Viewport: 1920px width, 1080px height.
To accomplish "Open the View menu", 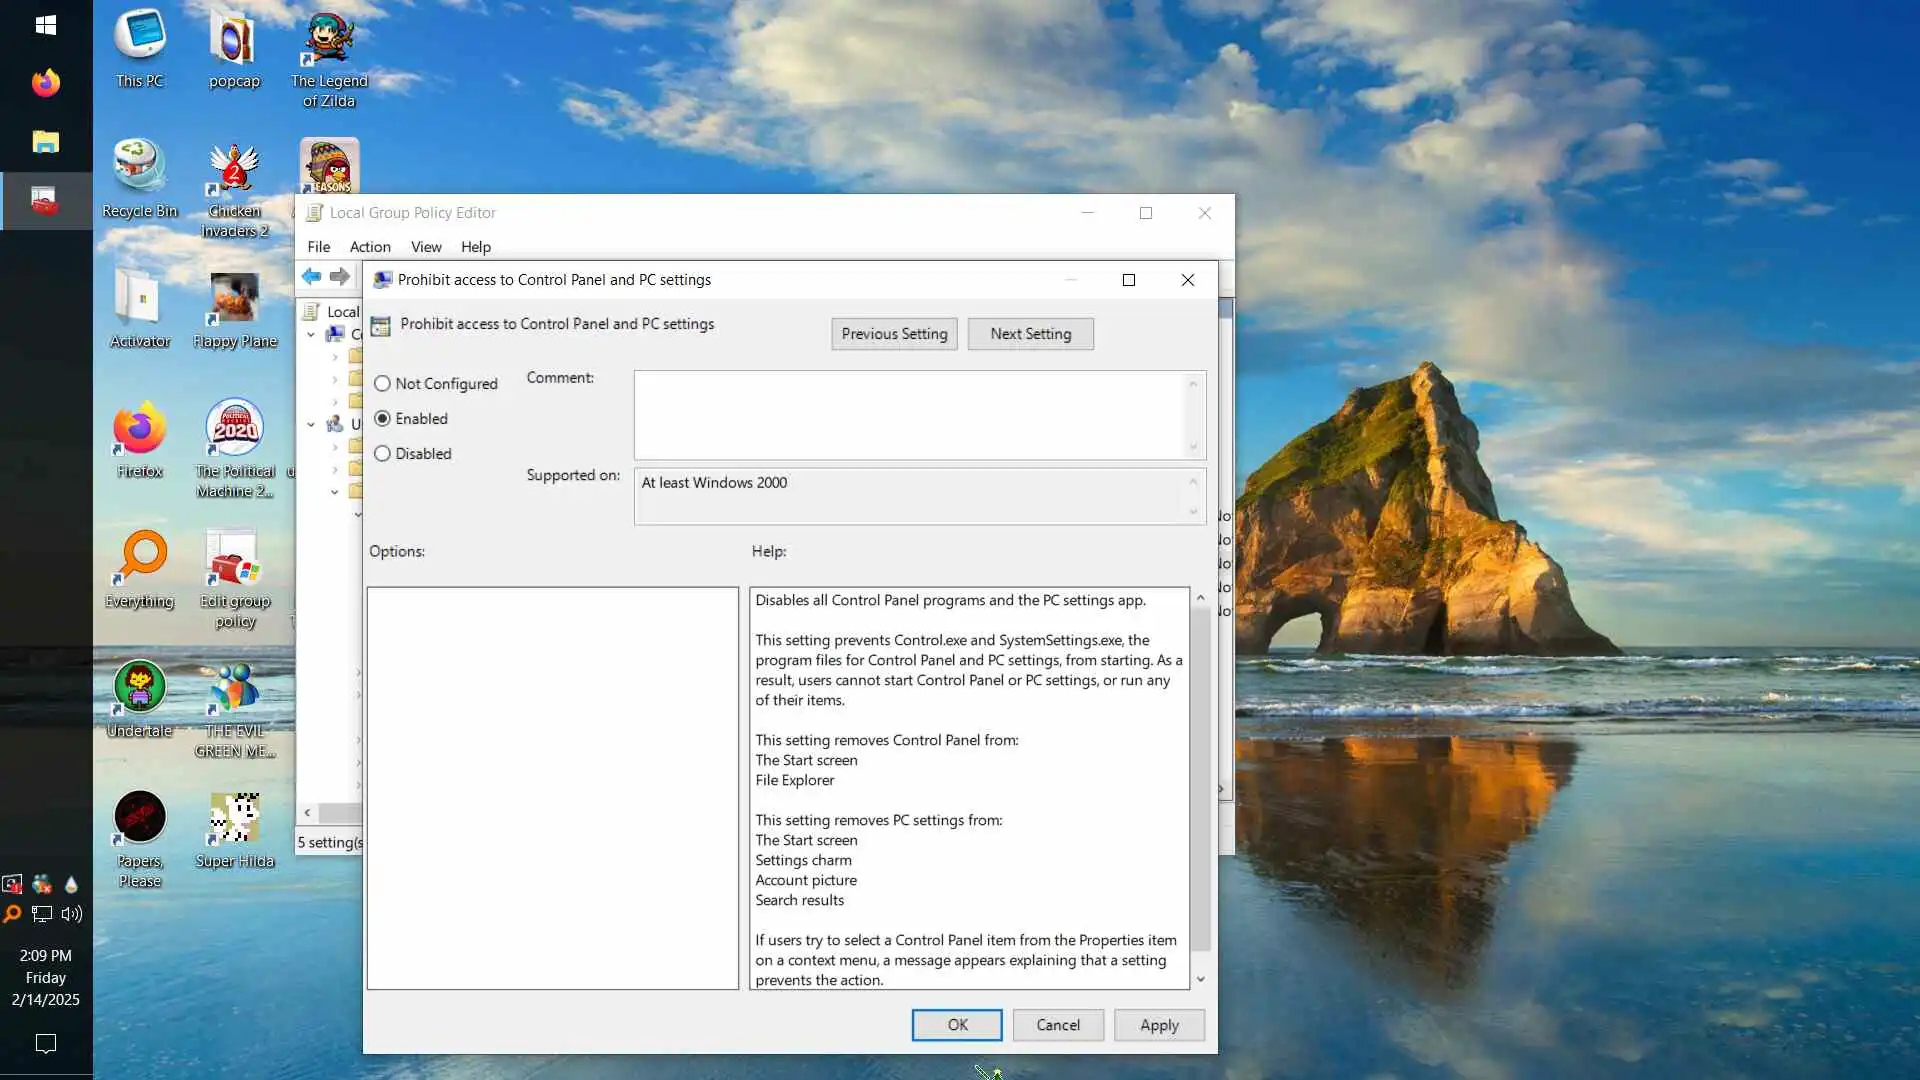I will point(425,247).
